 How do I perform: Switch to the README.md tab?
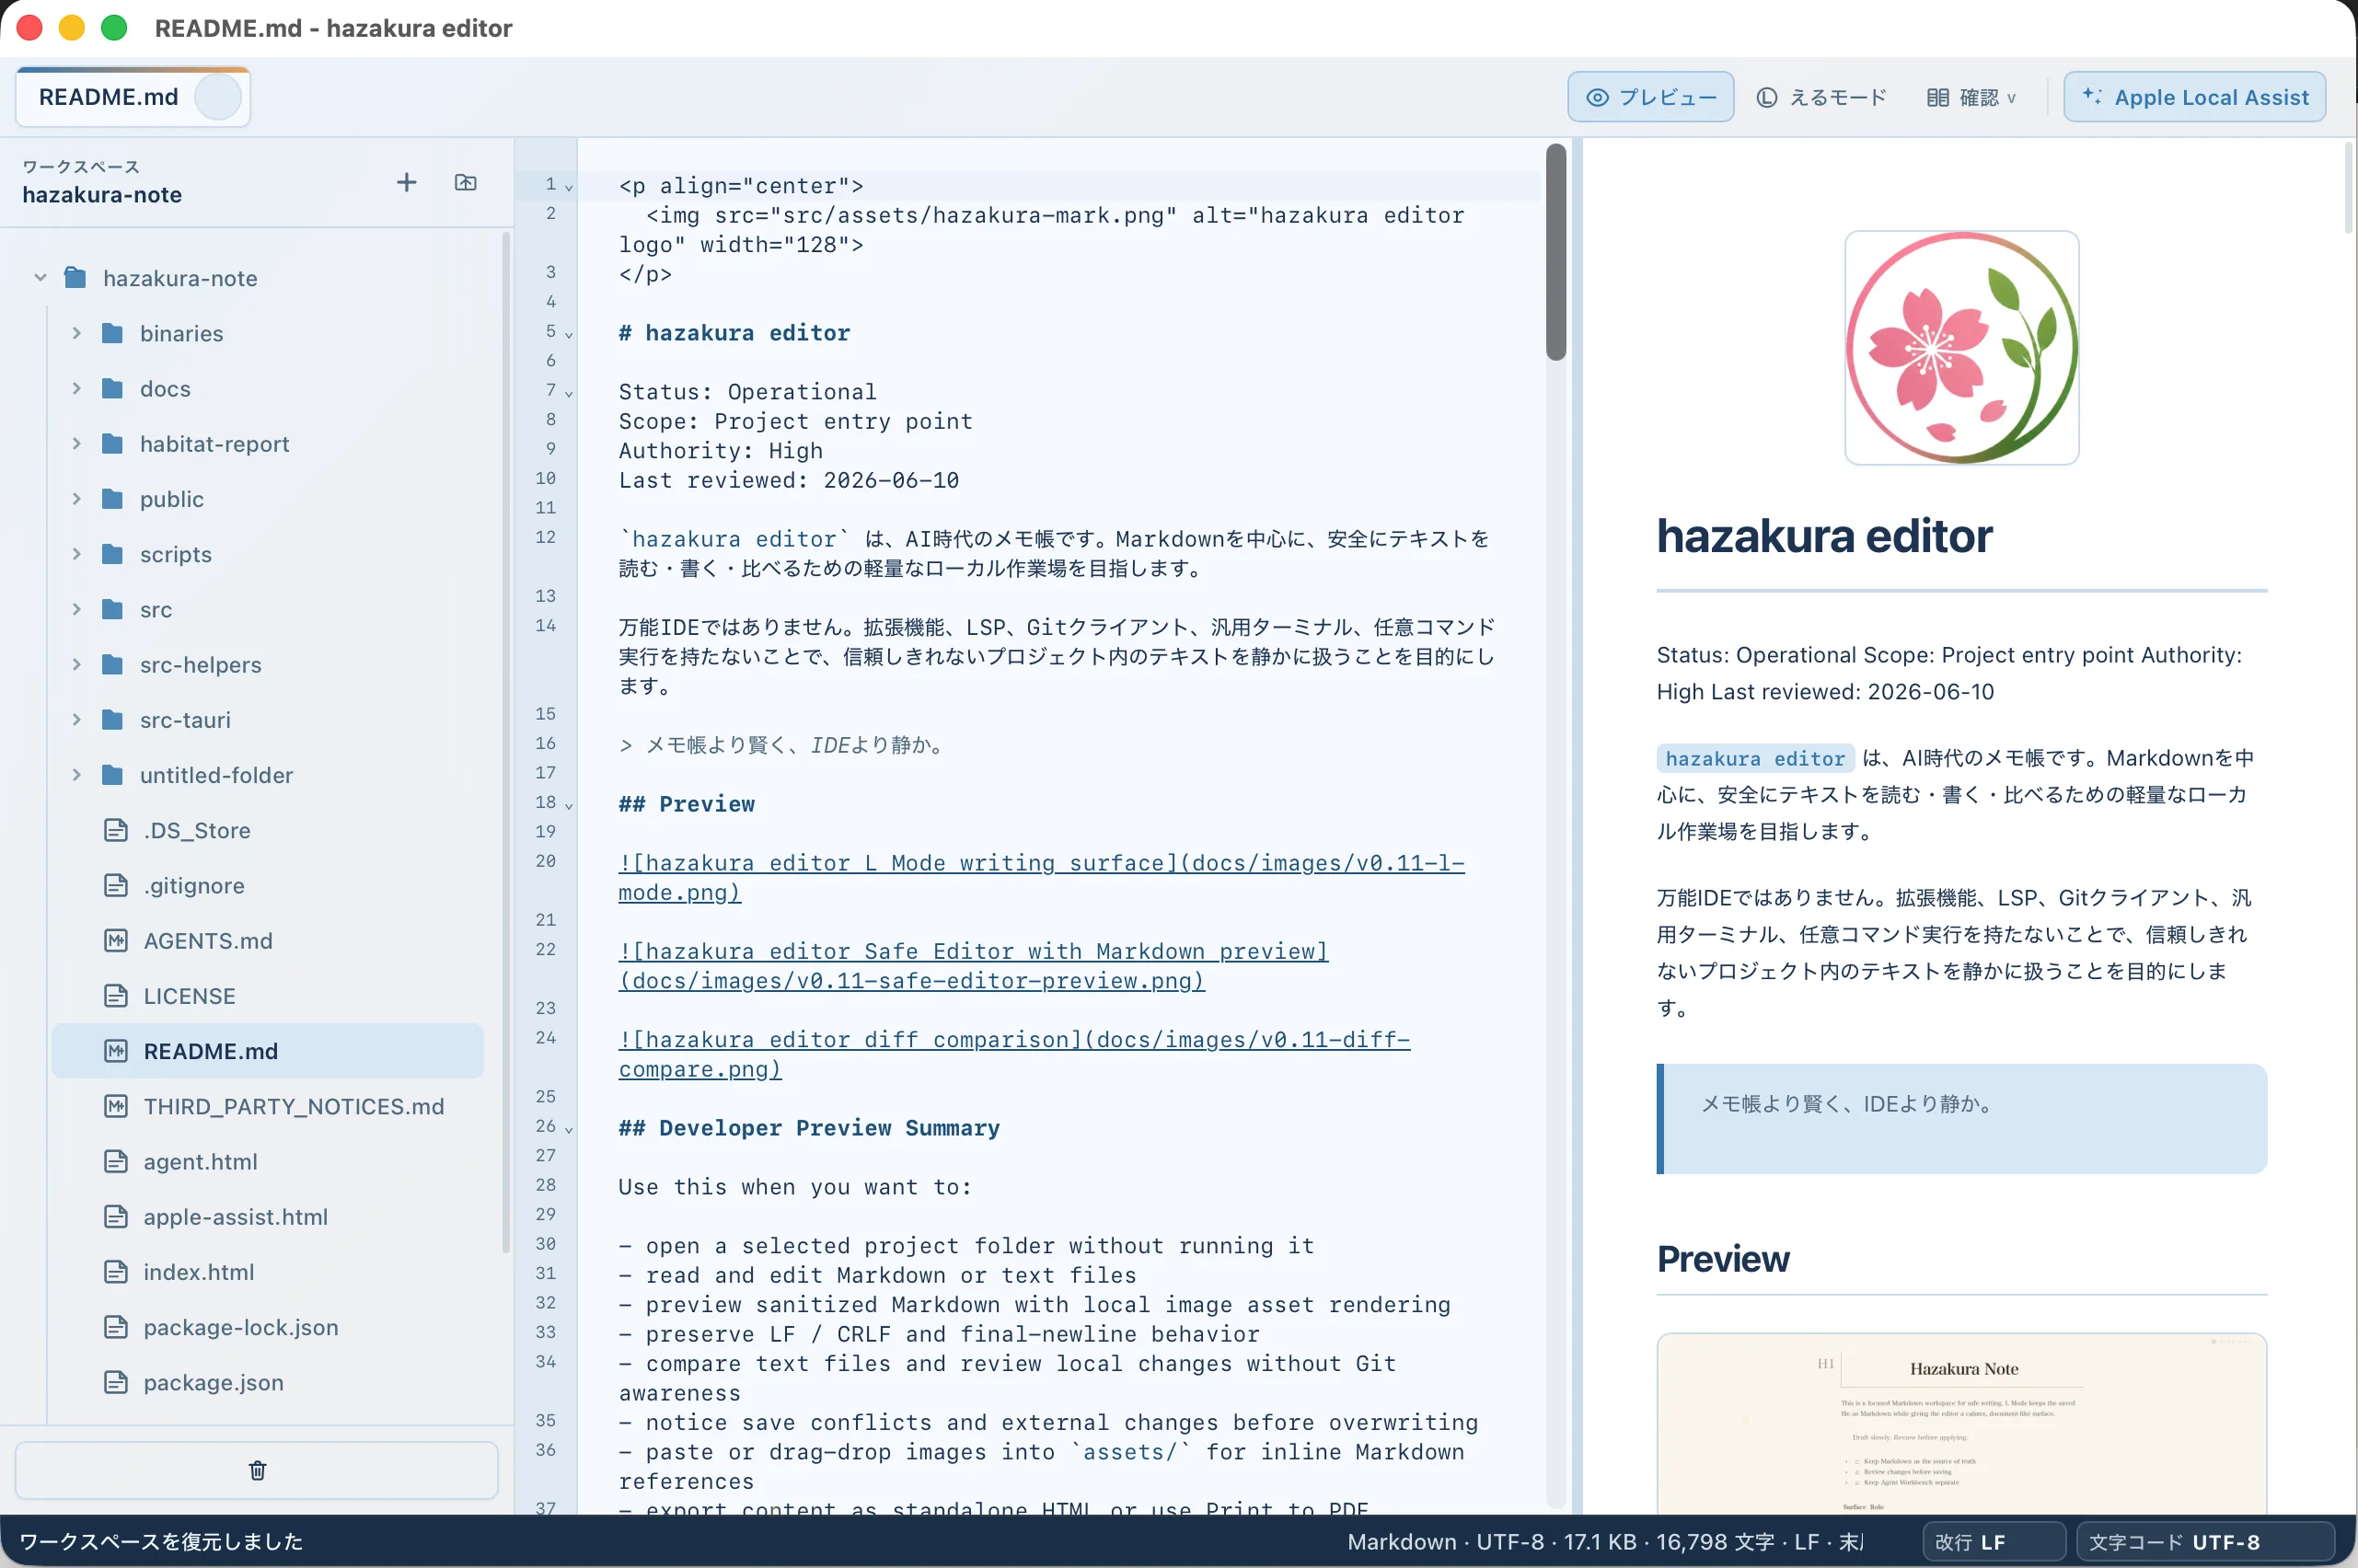point(108,97)
